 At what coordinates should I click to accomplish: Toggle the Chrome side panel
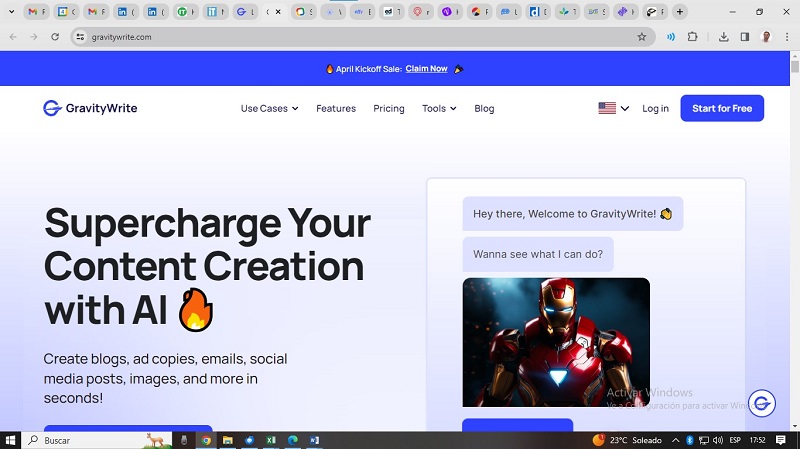(745, 37)
